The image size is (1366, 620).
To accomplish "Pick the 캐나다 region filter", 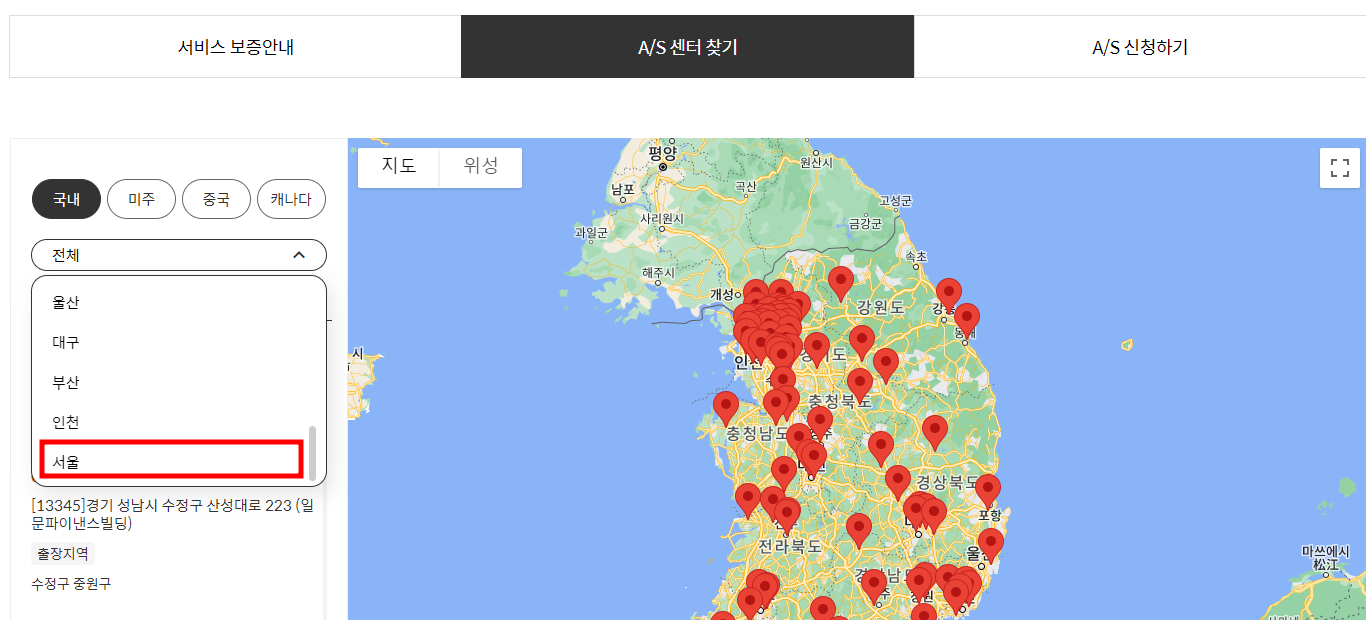I will (x=291, y=199).
